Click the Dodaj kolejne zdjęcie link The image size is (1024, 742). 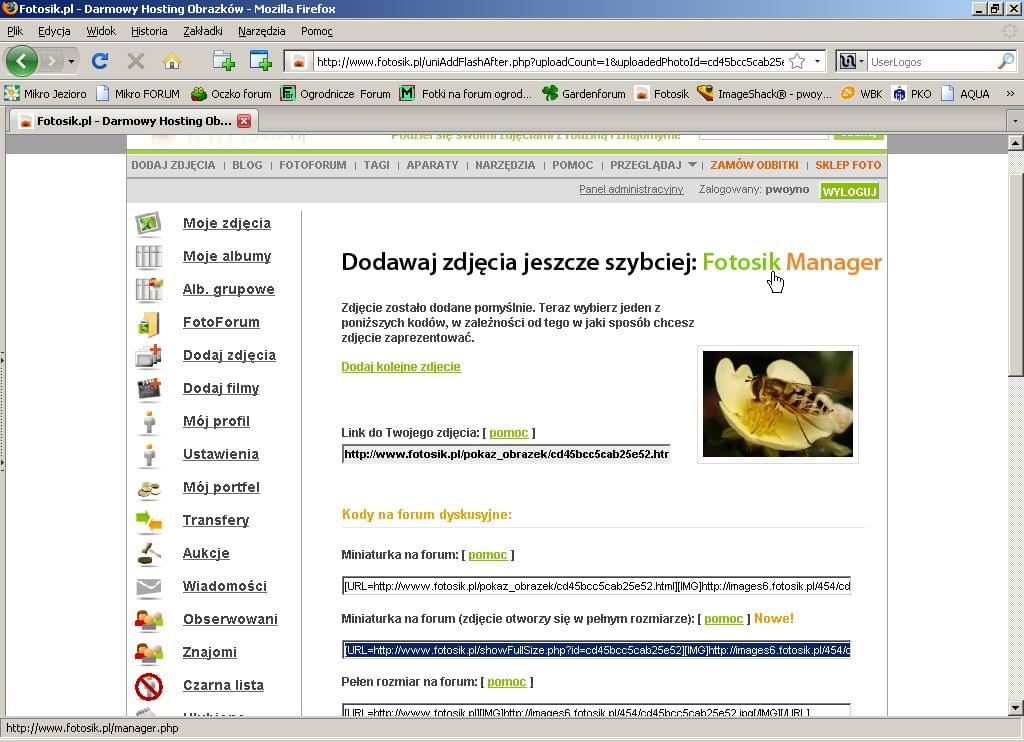coord(400,366)
